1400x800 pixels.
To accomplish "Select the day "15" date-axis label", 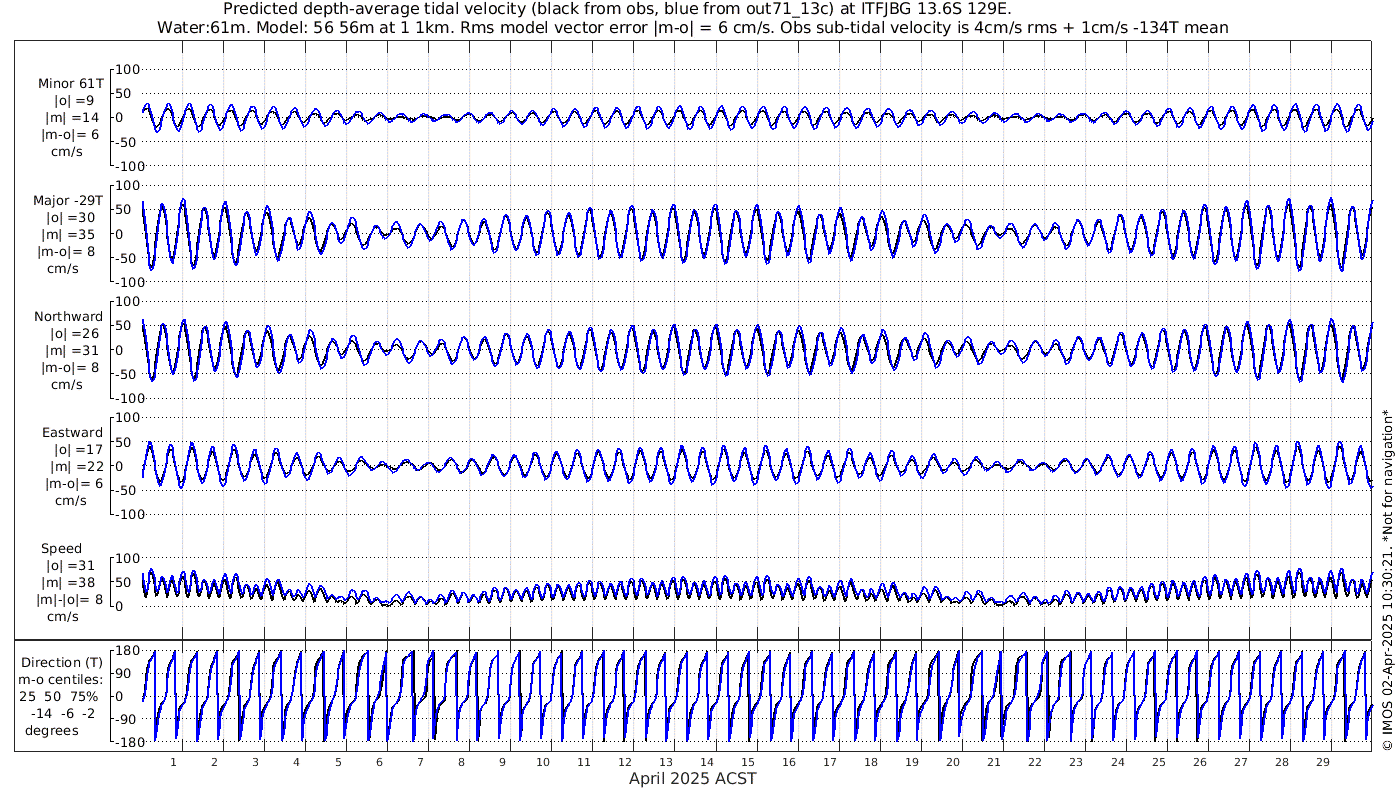I will pos(748,762).
